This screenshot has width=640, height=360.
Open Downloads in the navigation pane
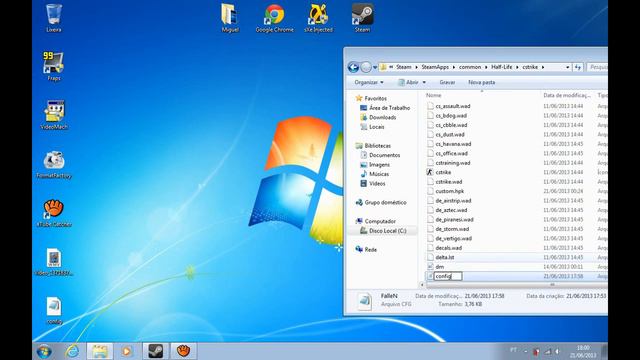[382, 118]
